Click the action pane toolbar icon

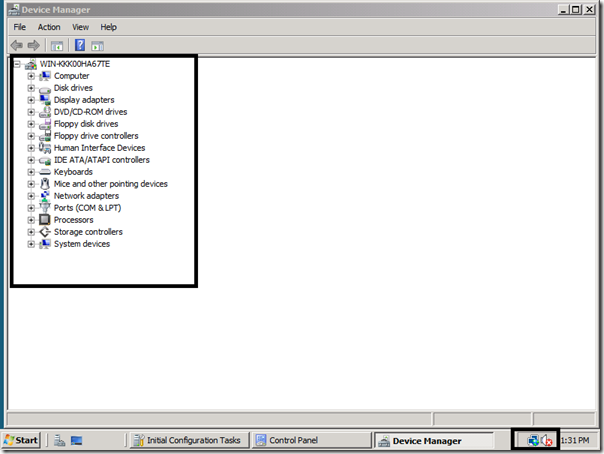tap(97, 46)
